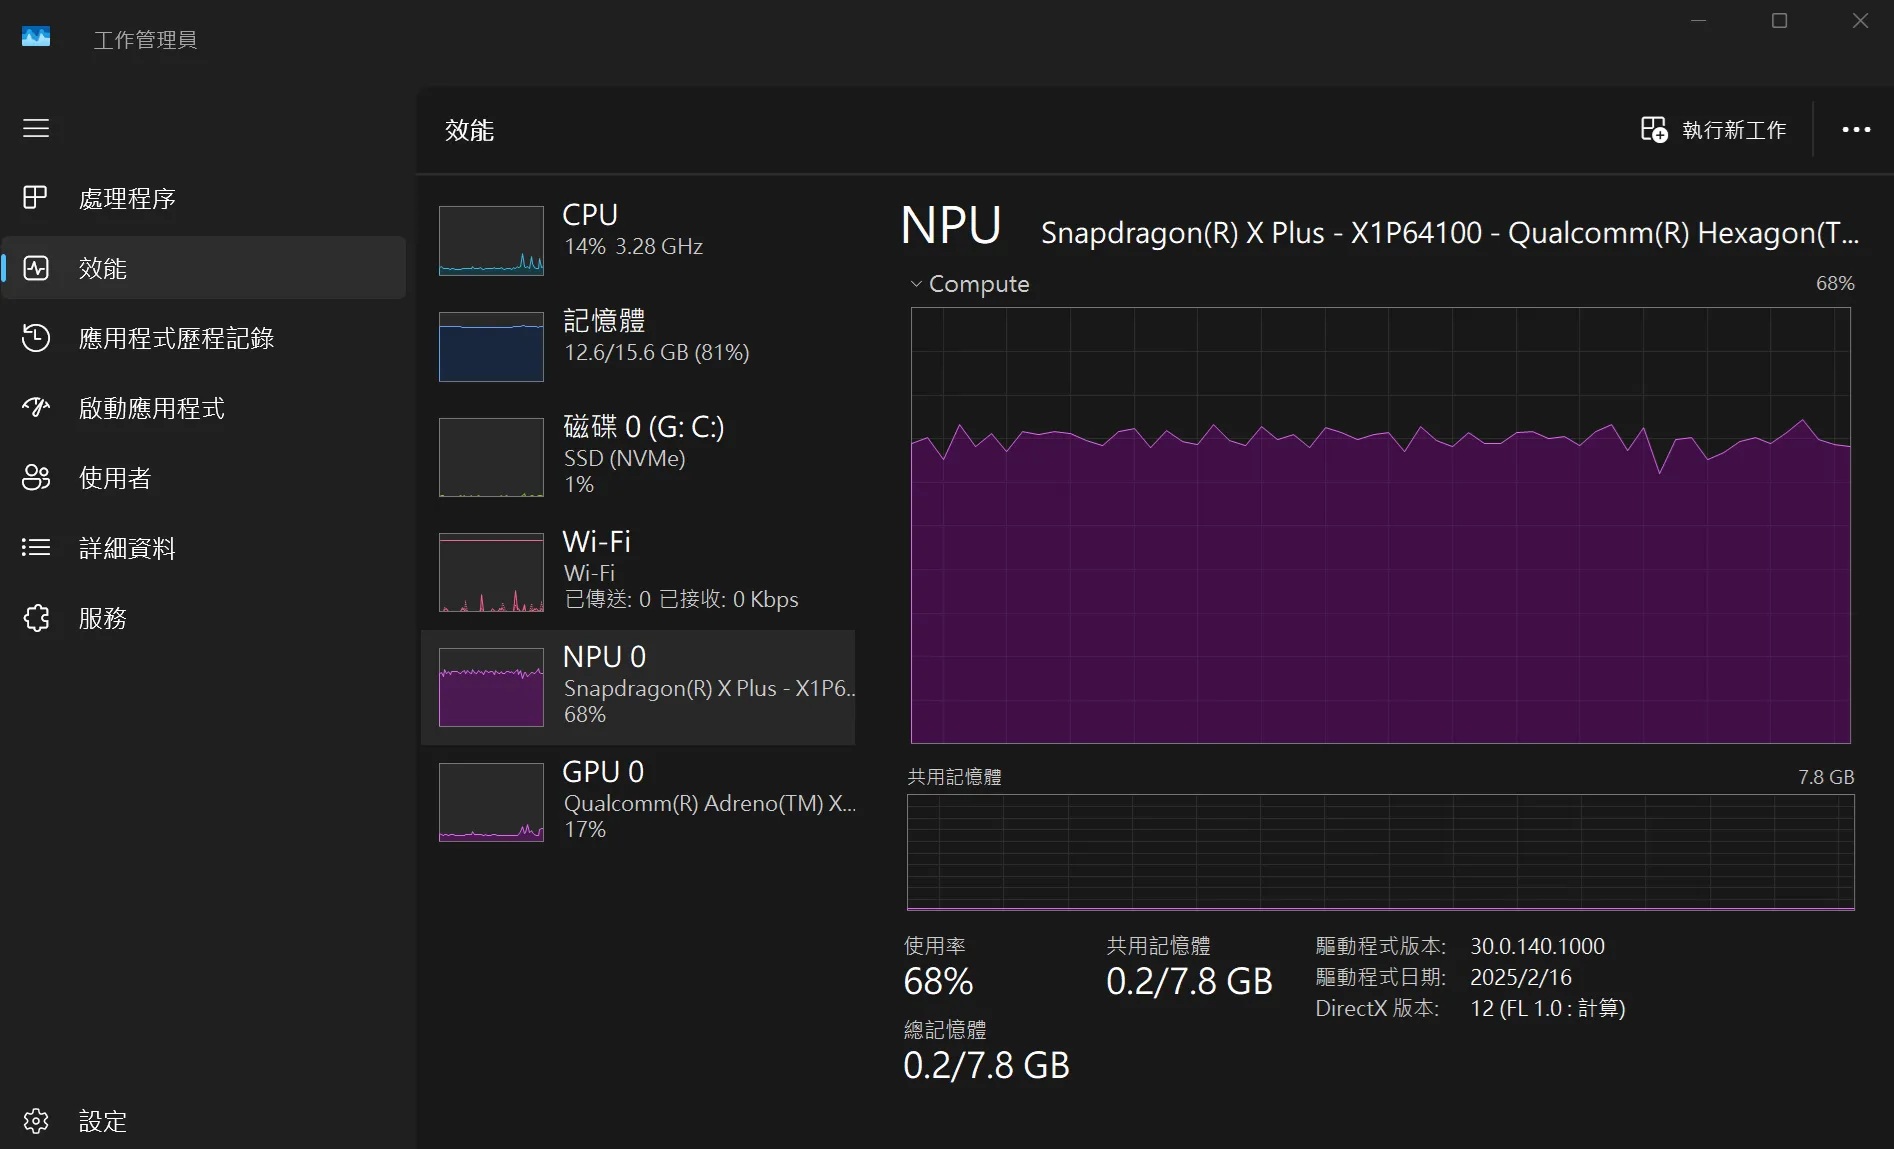
Task: Minimize the Task Manager window
Action: point(1698,20)
